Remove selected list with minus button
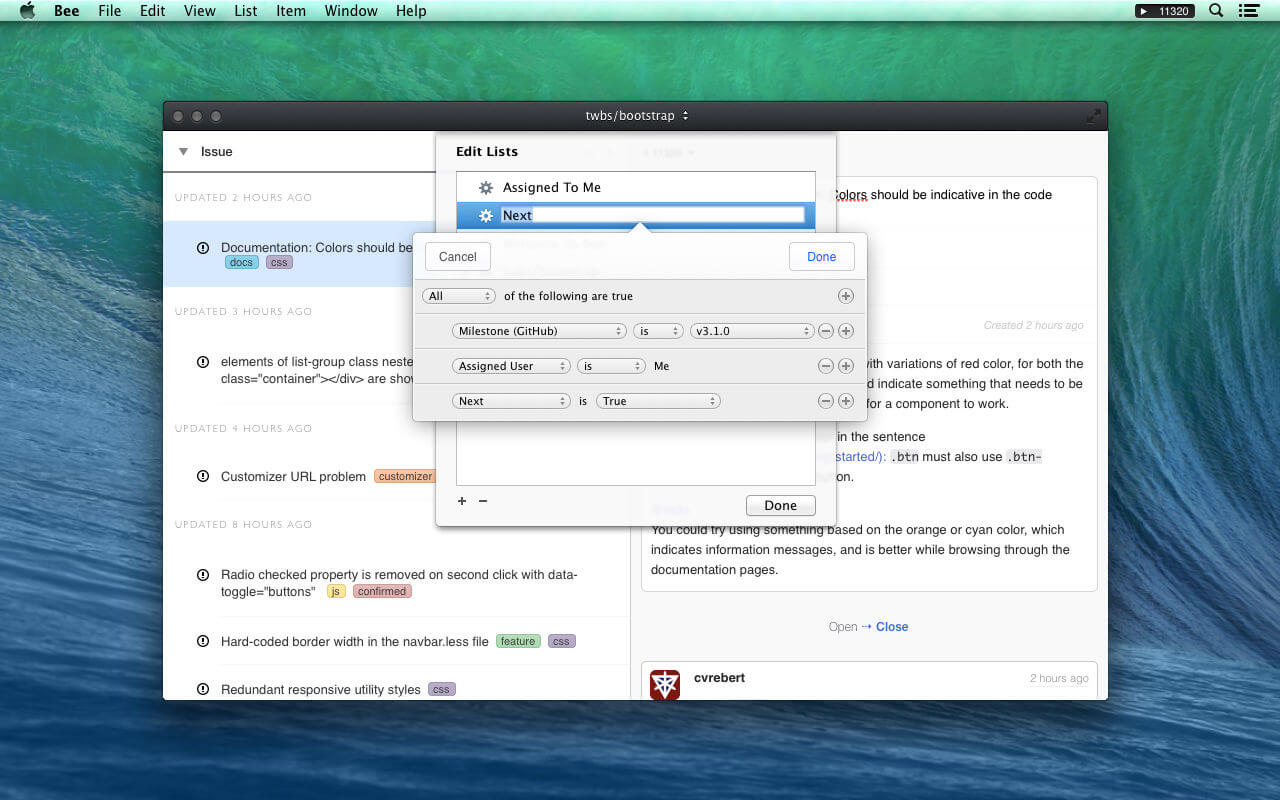Image resolution: width=1280 pixels, height=800 pixels. pyautogui.click(x=483, y=501)
